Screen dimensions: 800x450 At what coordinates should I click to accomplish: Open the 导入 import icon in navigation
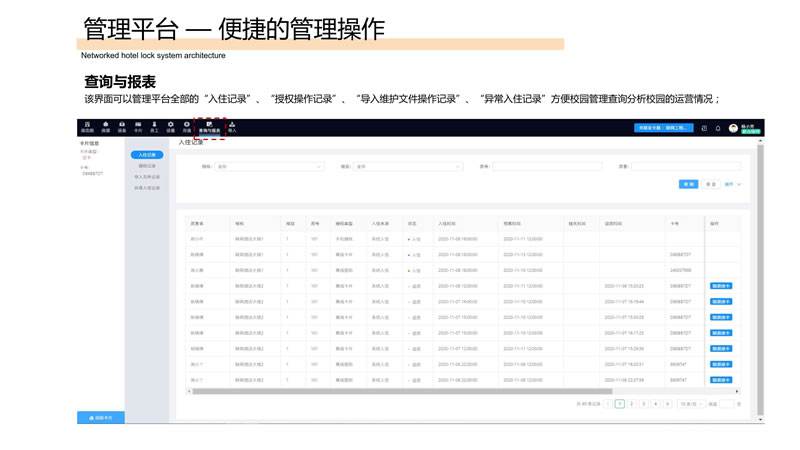232,127
